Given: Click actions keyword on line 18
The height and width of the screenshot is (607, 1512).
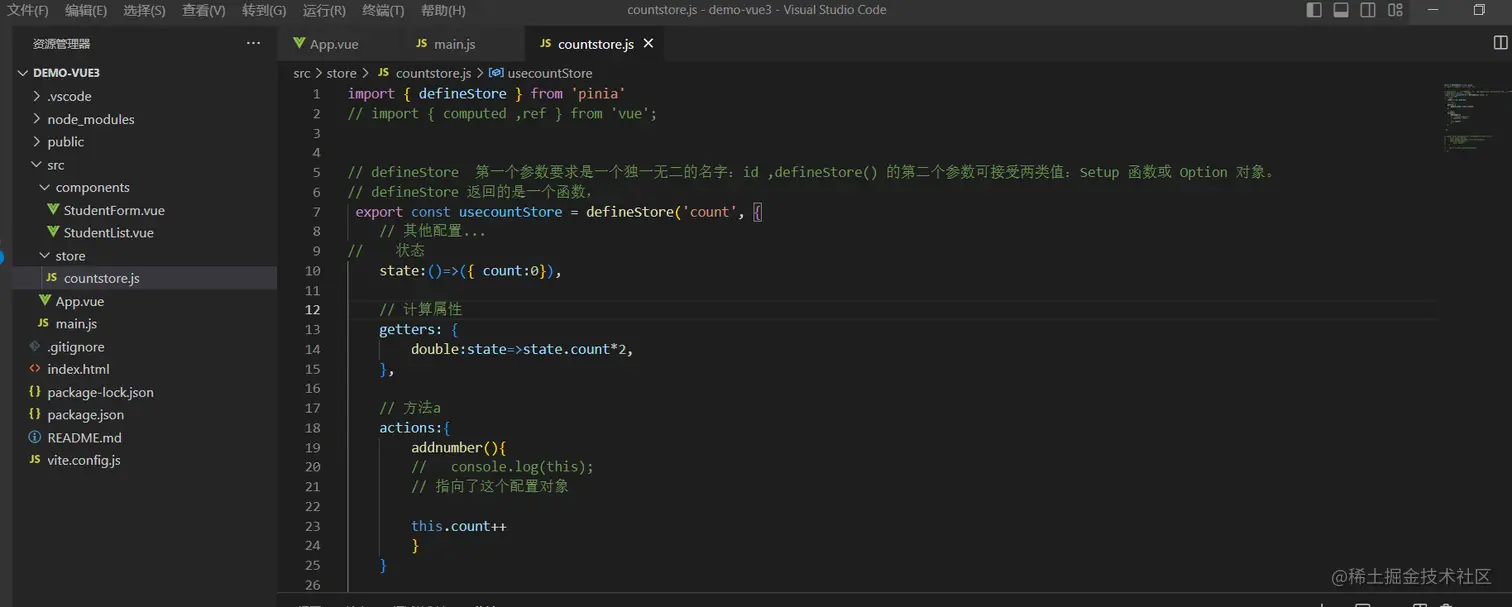Looking at the screenshot, I should point(407,427).
